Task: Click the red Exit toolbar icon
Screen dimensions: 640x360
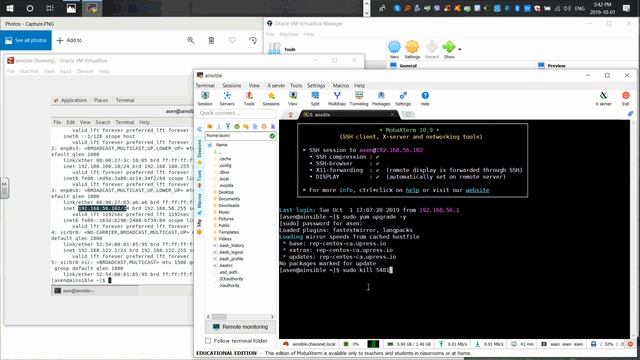Action: 625,98
